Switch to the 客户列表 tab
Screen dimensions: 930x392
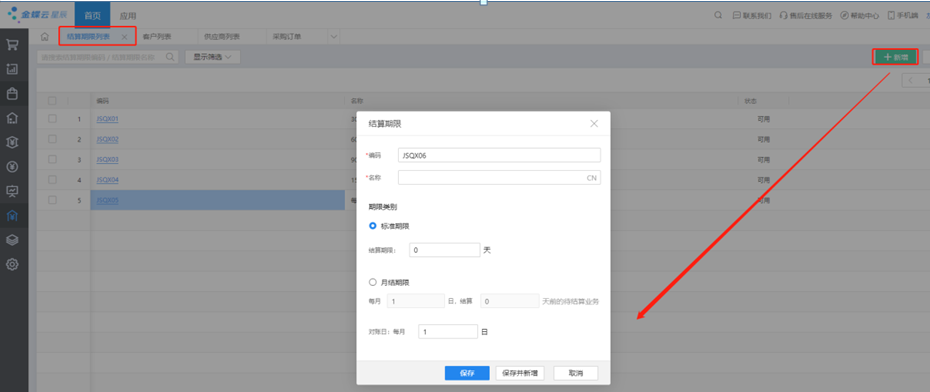point(157,37)
